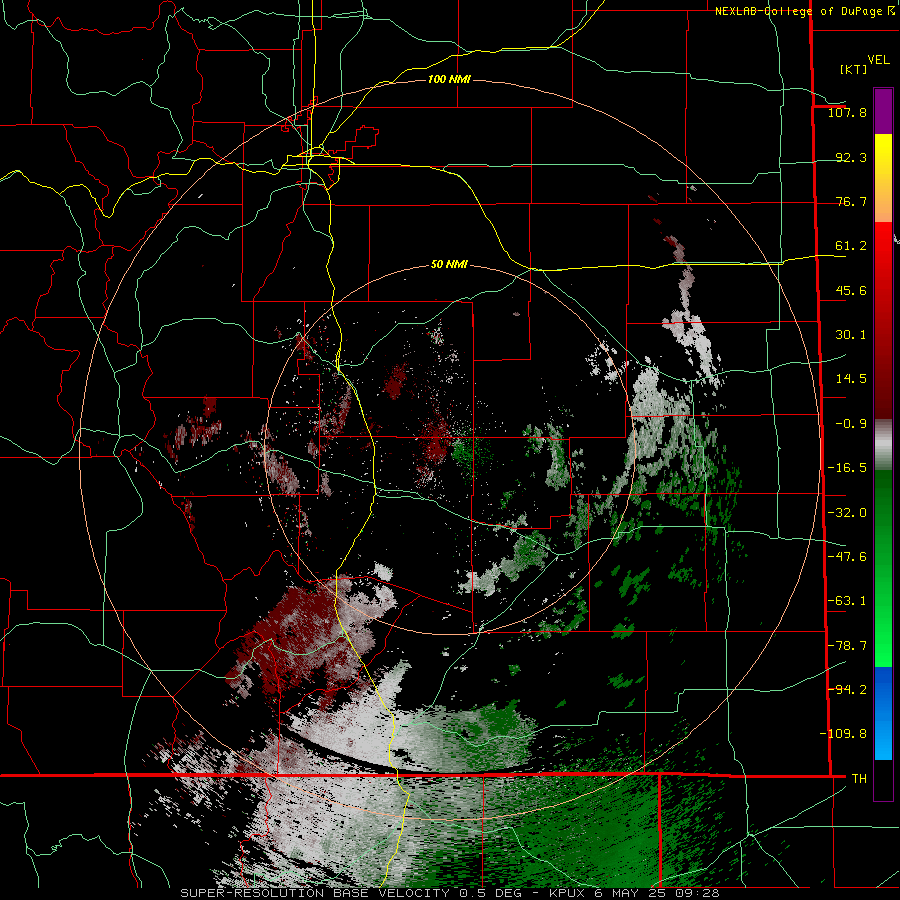Screen dimensions: 900x900
Task: Click the Super-Resolution Base Velocity caption at bottom
Action: point(449,893)
